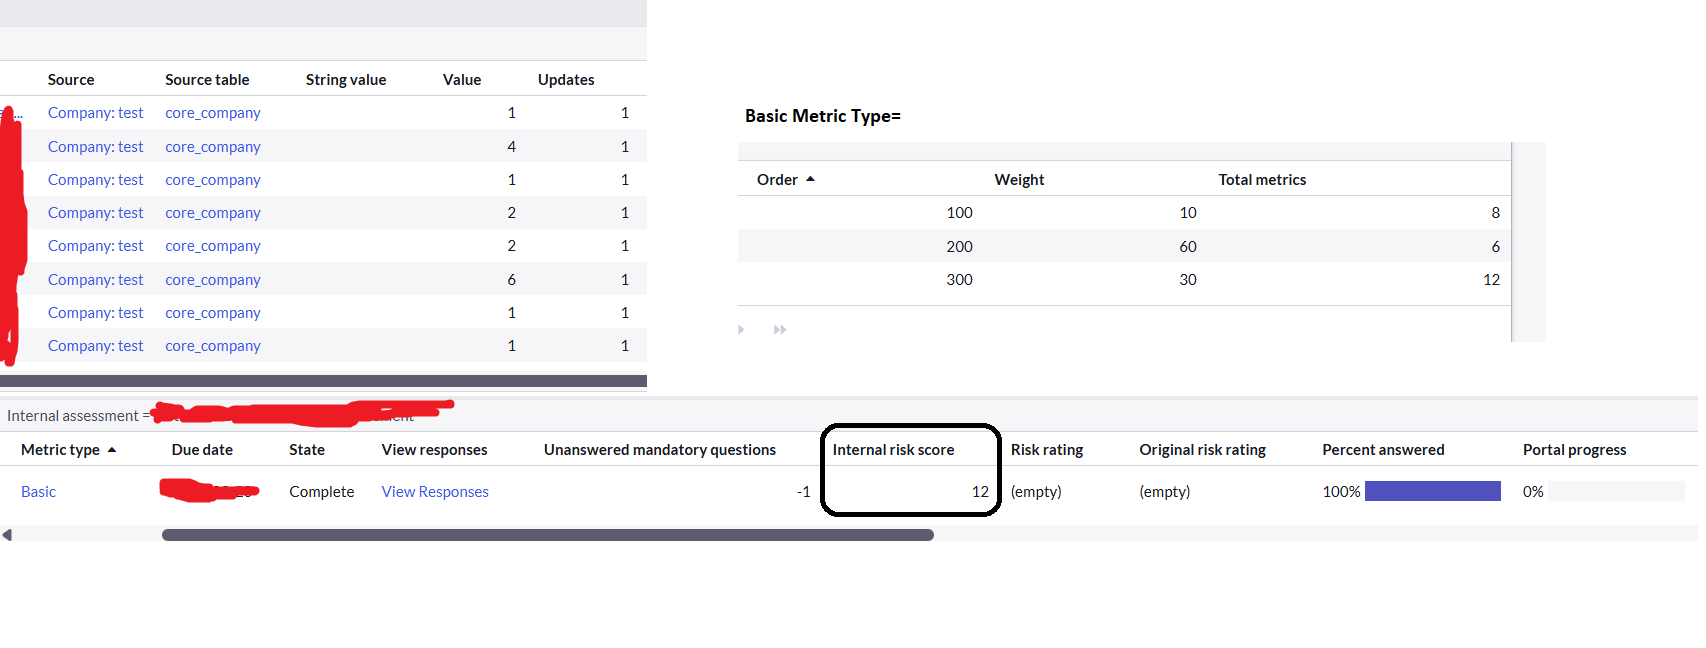Viewport: 1706px width, 648px height.
Task: Sort by Risk rating column header
Action: pos(1047,449)
